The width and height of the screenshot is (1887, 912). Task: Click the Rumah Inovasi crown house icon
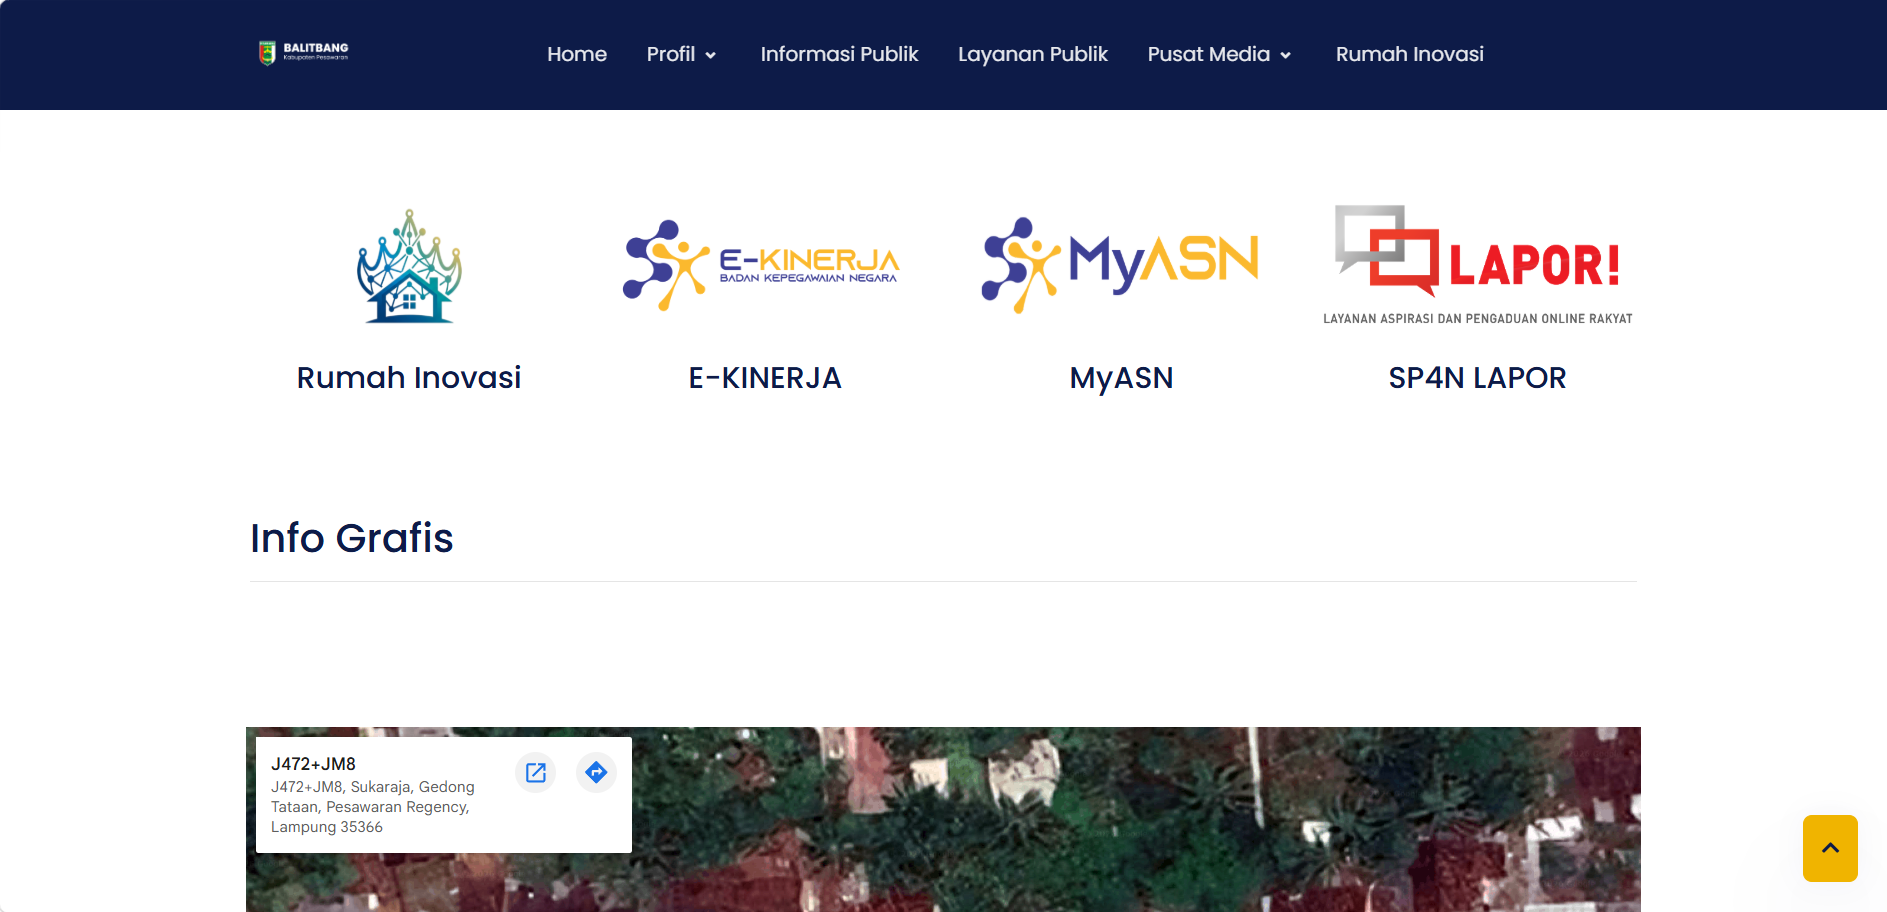[x=409, y=266]
